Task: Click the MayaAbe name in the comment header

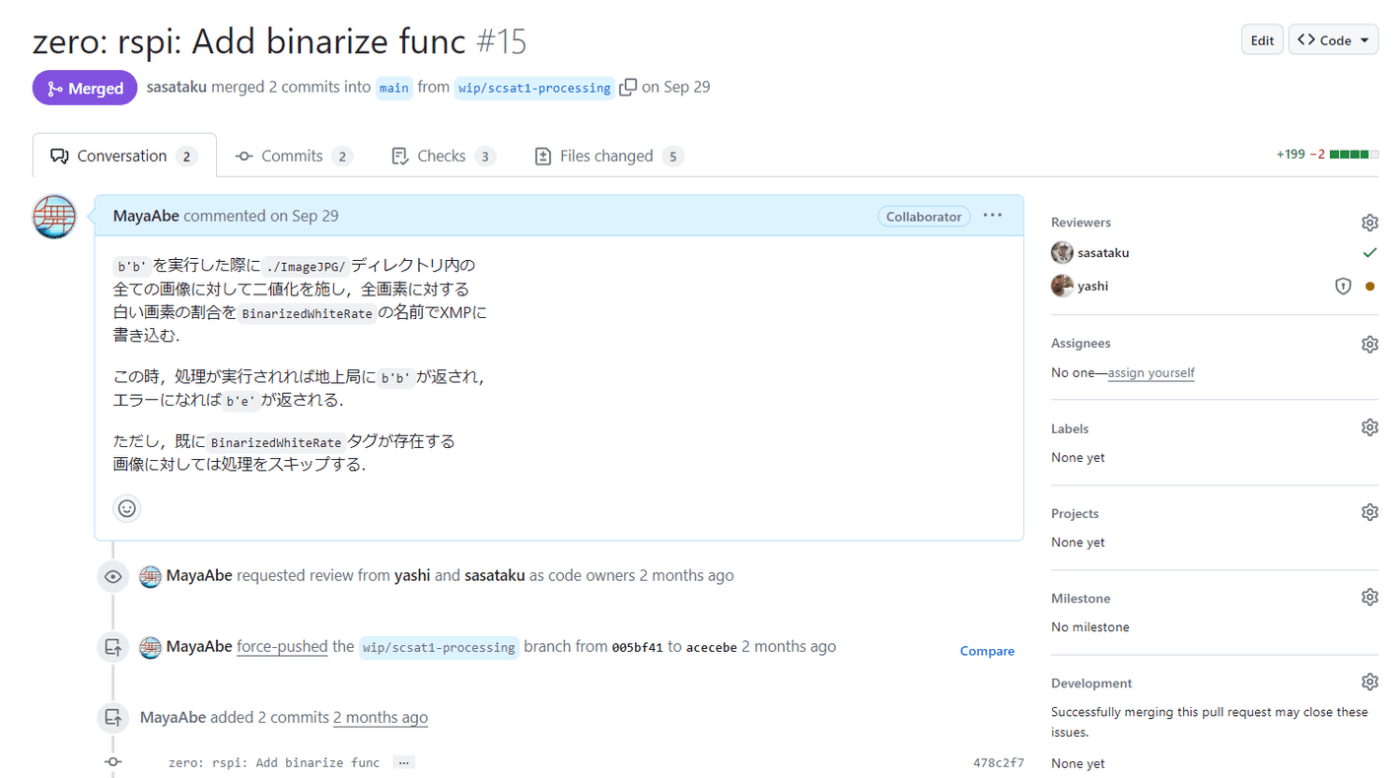Action: click(x=146, y=216)
